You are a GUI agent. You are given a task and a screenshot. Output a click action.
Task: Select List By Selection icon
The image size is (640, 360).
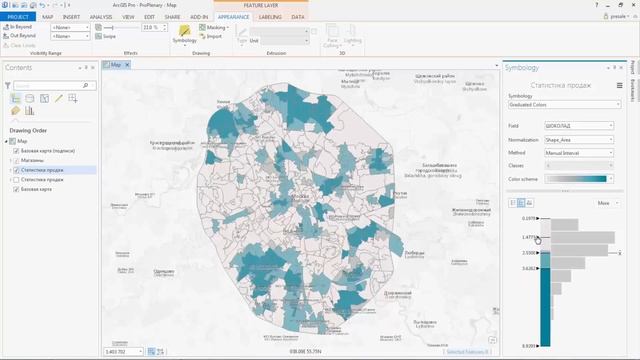44,98
